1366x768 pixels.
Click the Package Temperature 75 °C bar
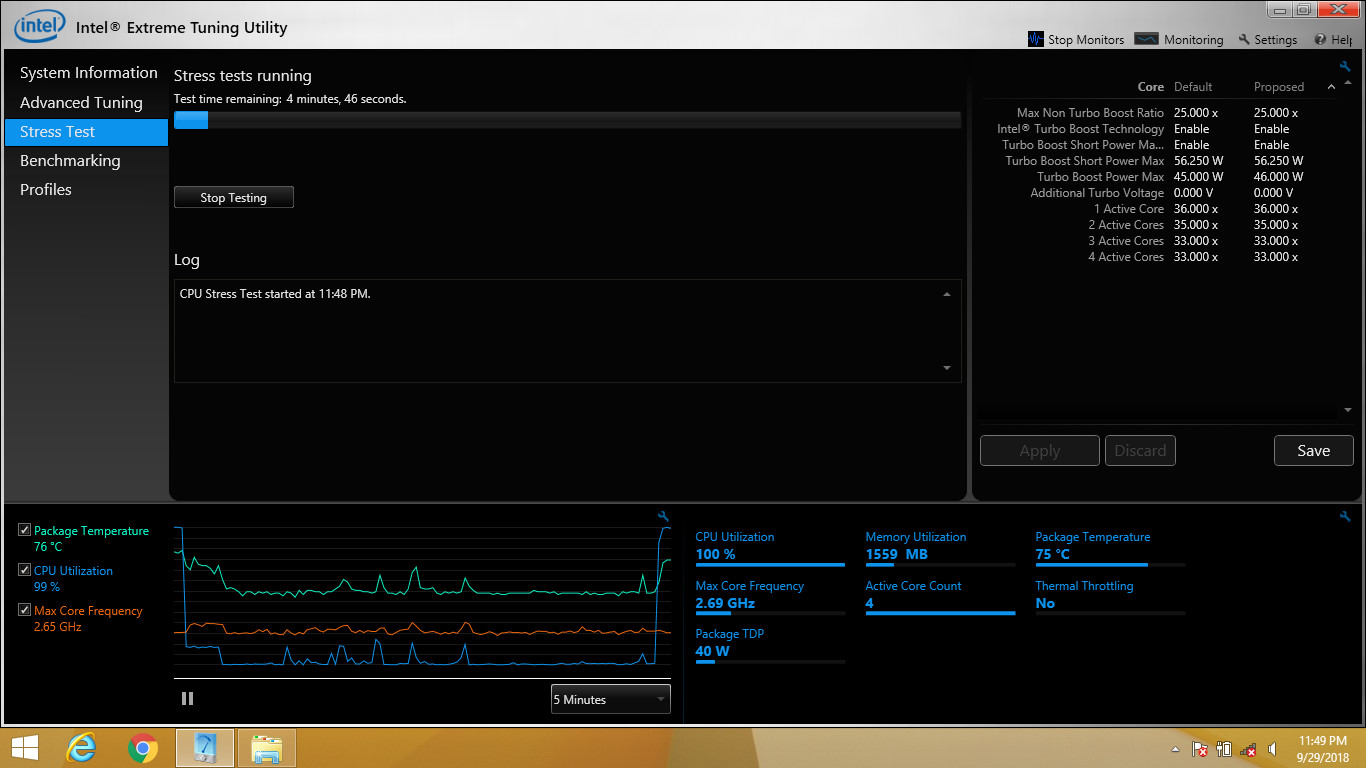pos(1110,565)
